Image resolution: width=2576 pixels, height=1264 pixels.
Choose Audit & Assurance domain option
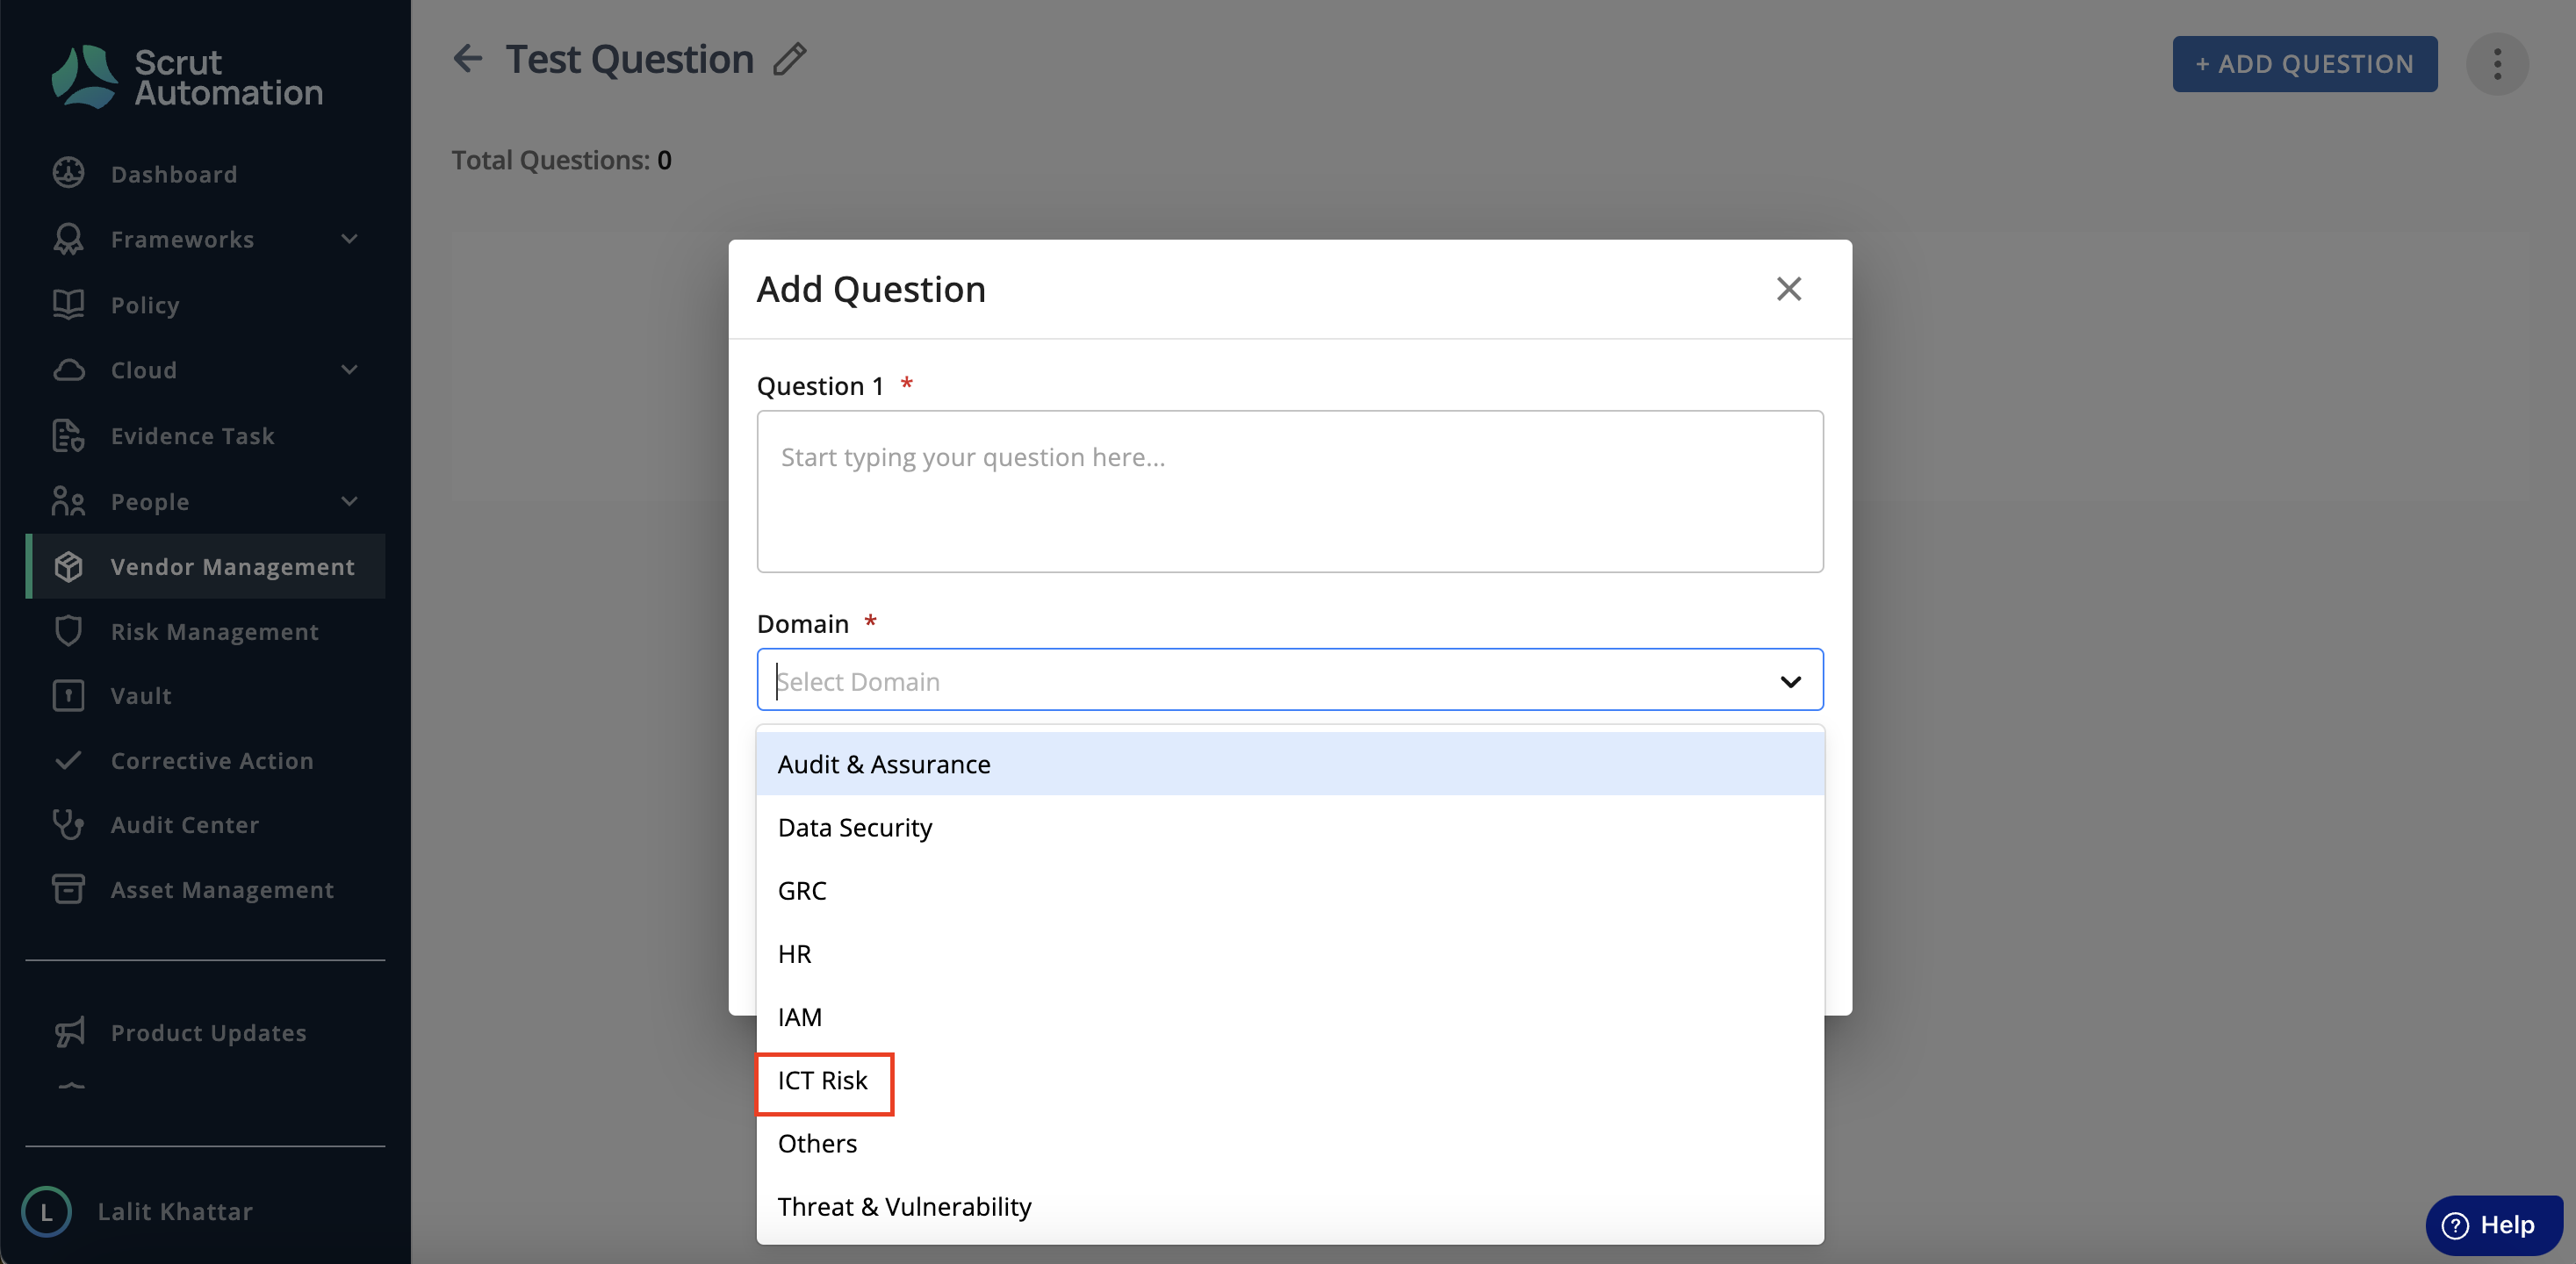tap(1290, 764)
